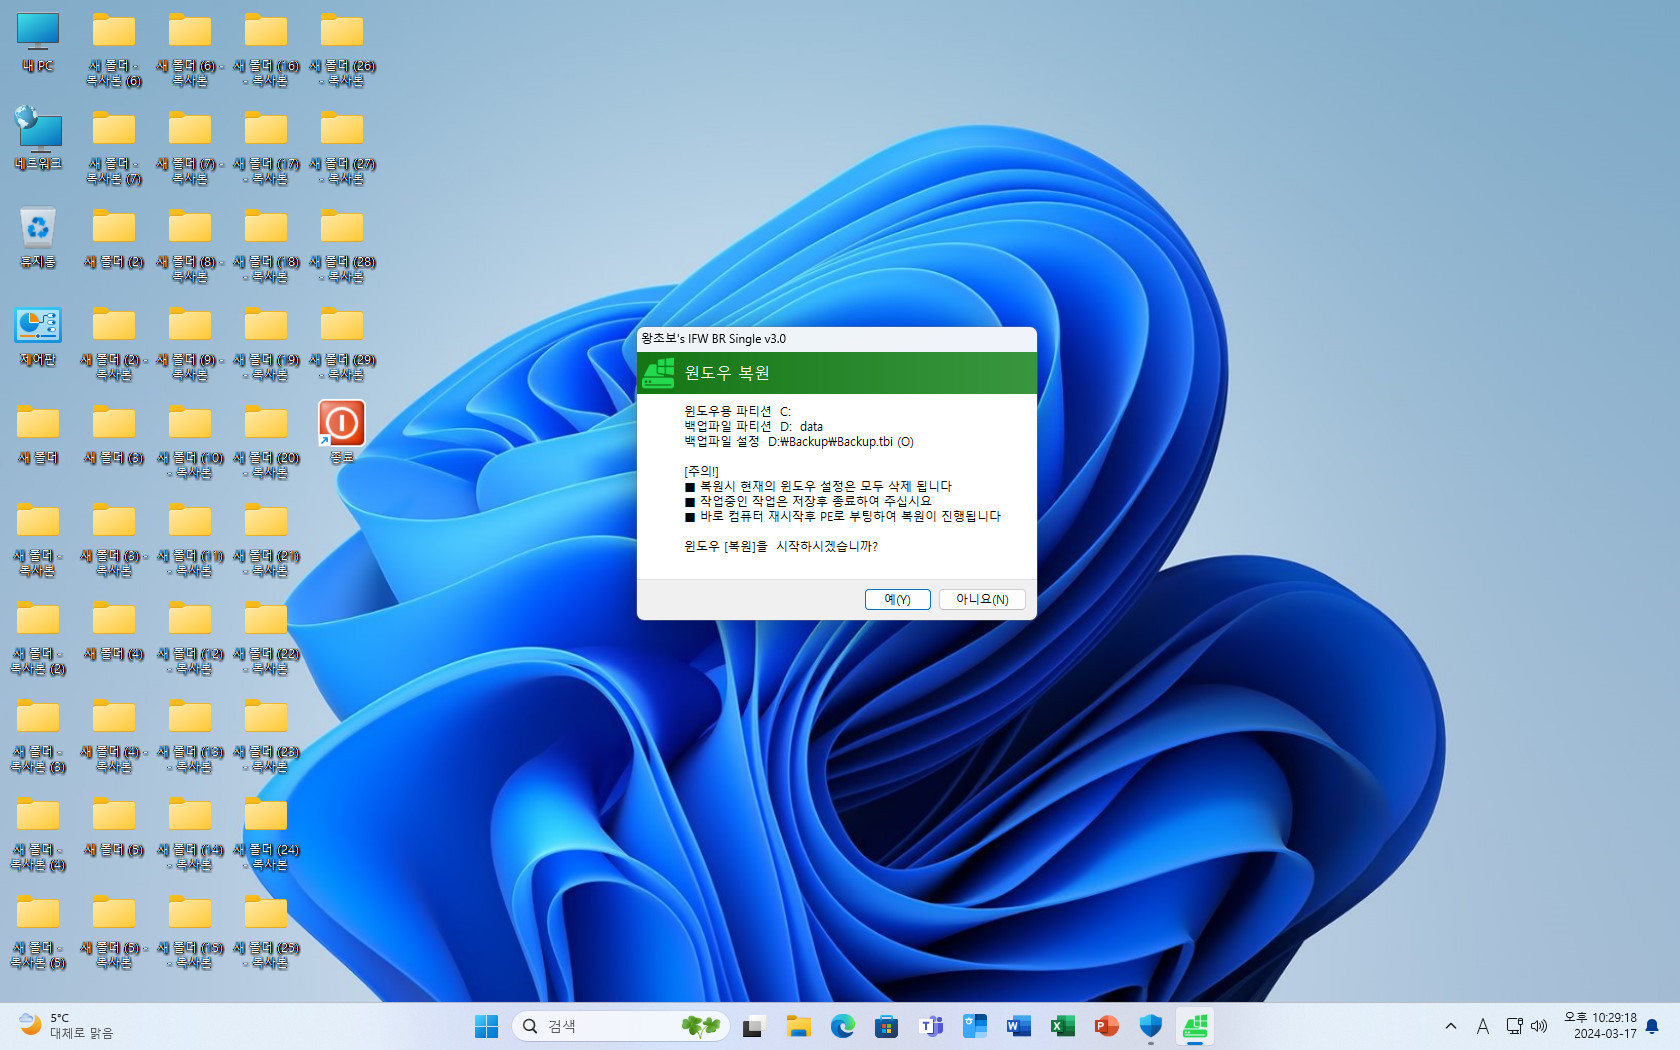Select the 새 폴더 (3) folder
This screenshot has height=1050, width=1680.
pos(114,434)
